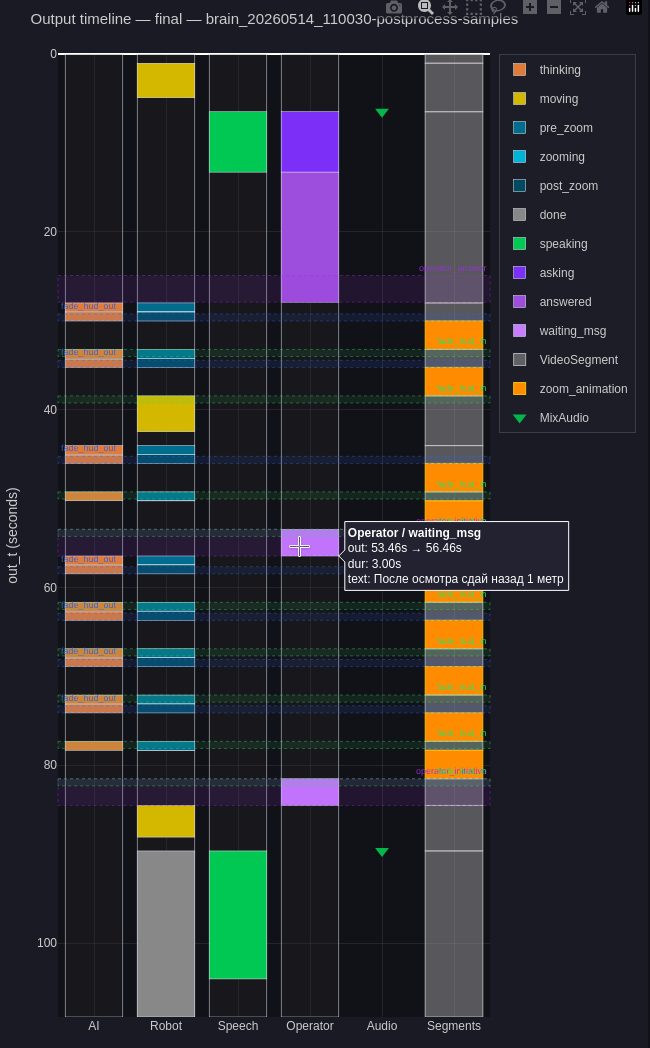Viewport: 650px width, 1048px height.
Task: Click the zoom_animation orange legend swatch
Action: 519,388
